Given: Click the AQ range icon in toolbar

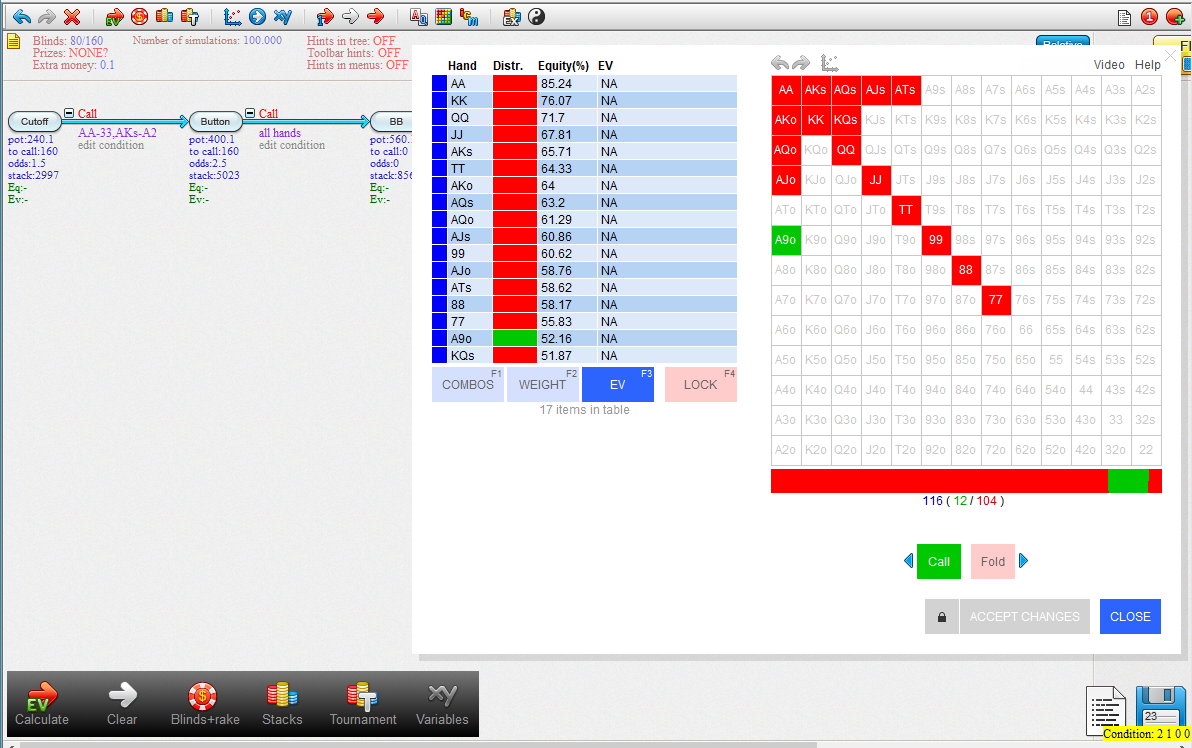Looking at the screenshot, I should (418, 16).
